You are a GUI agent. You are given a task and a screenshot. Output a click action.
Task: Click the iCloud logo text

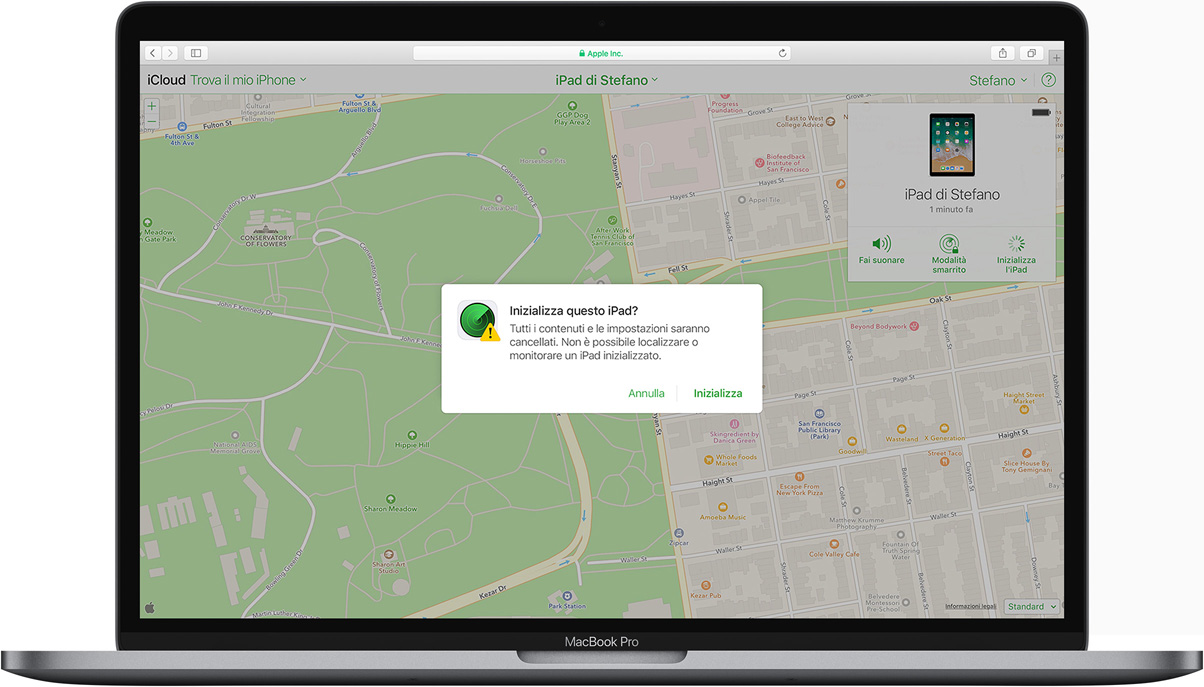(166, 80)
